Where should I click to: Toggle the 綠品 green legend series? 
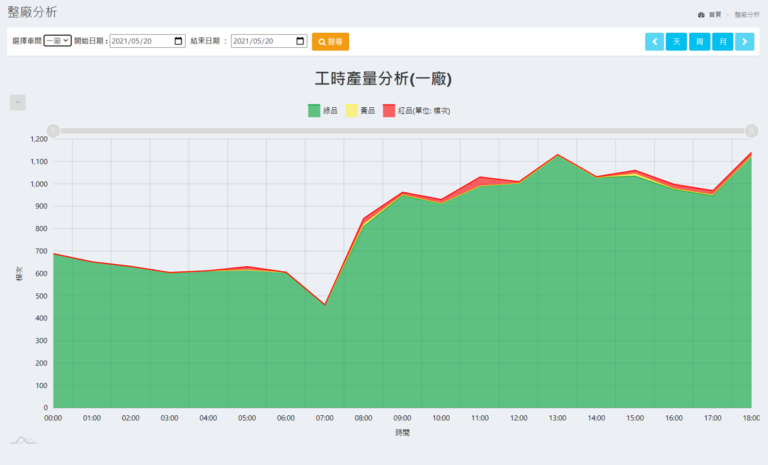pos(323,111)
